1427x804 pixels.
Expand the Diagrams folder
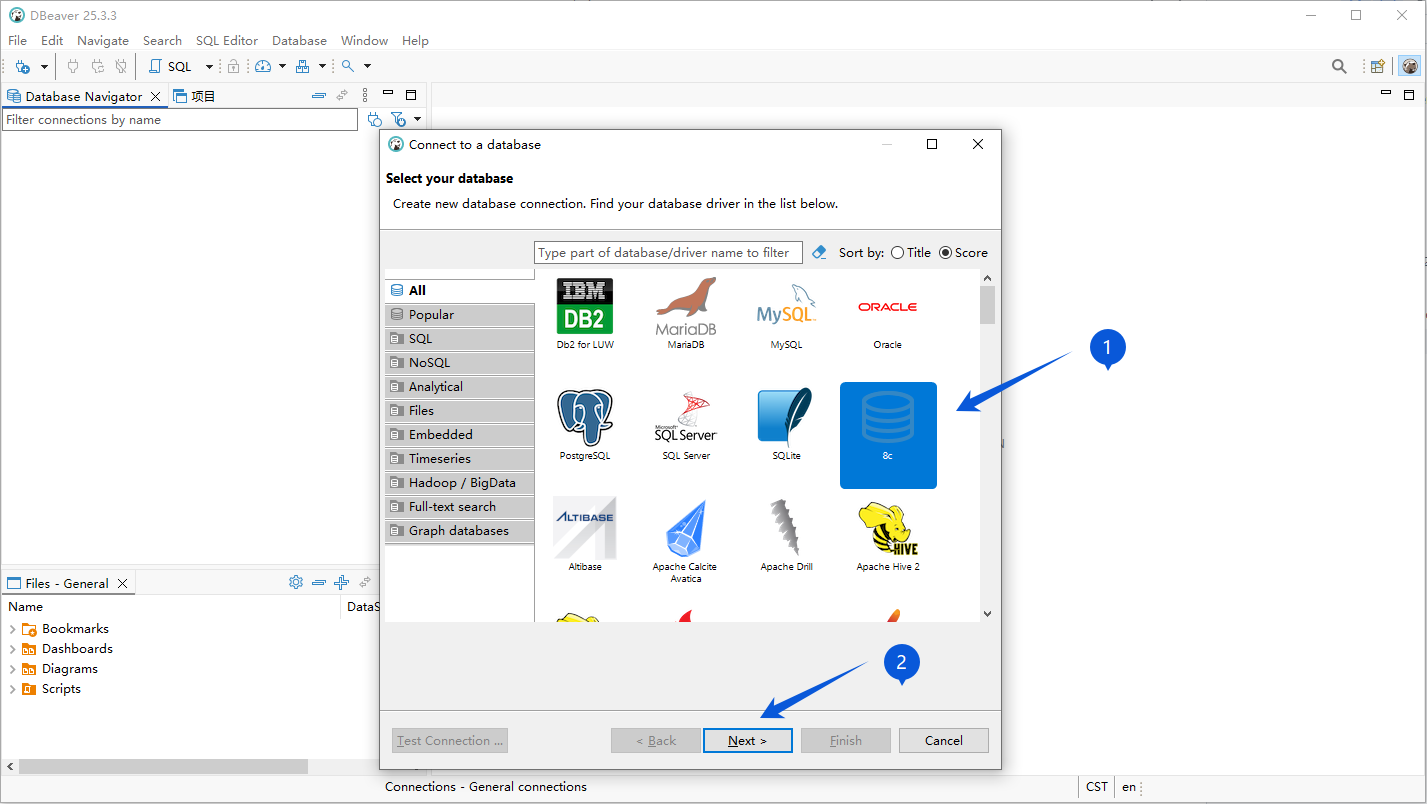coord(12,669)
